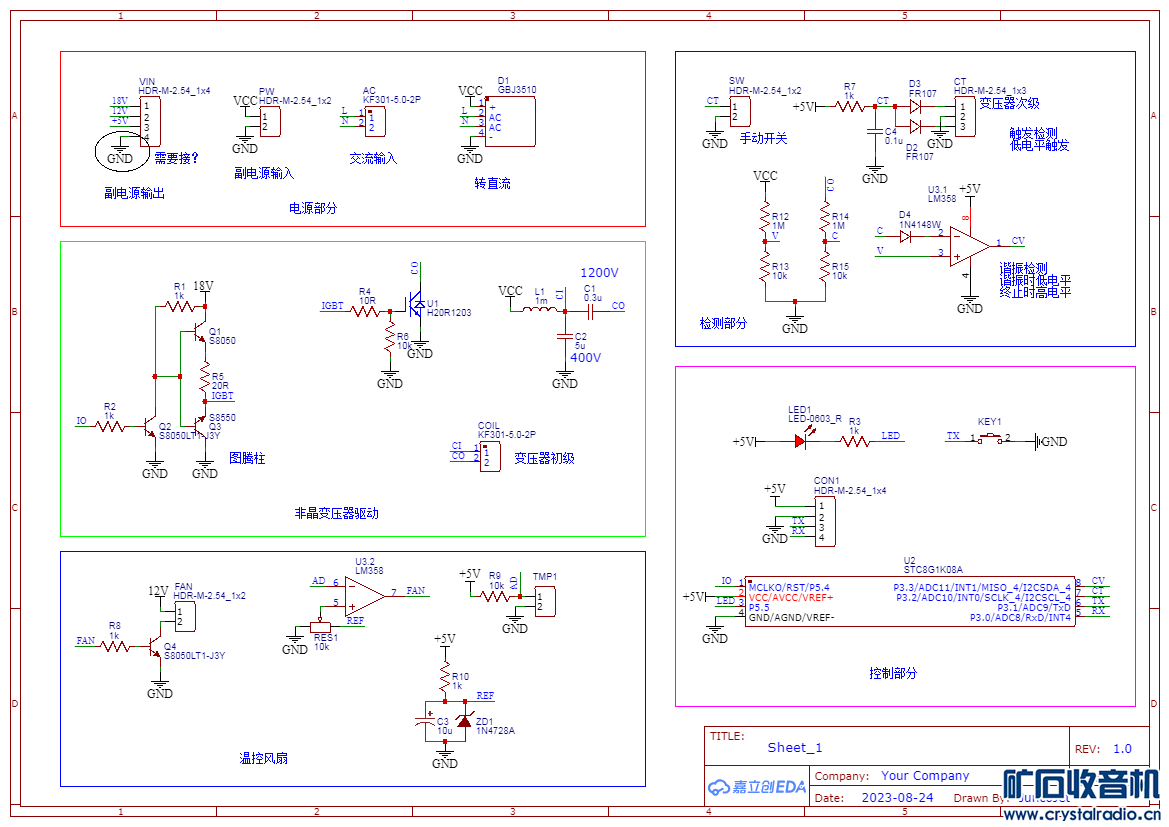This screenshot has width=1169, height=827.
Task: Select the 'MCLKO/RST/P5.4' pin label
Action: (x=789, y=588)
